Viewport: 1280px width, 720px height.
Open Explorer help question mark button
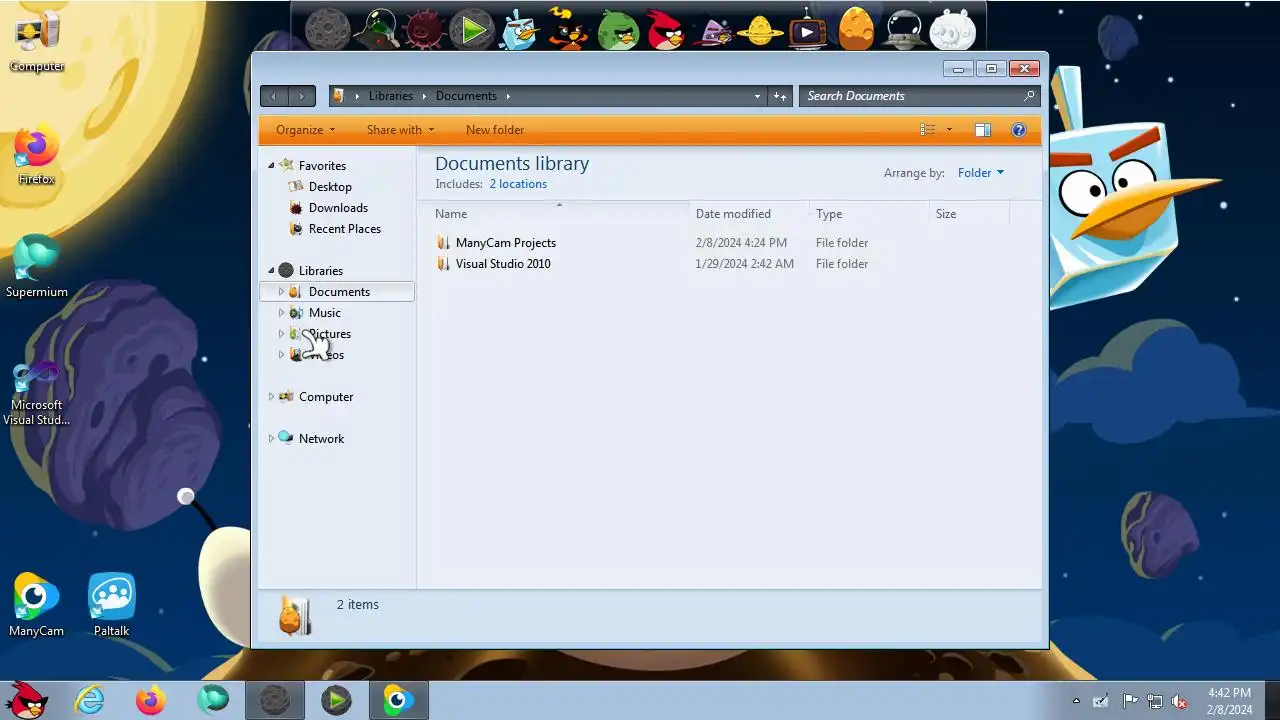(x=1019, y=130)
